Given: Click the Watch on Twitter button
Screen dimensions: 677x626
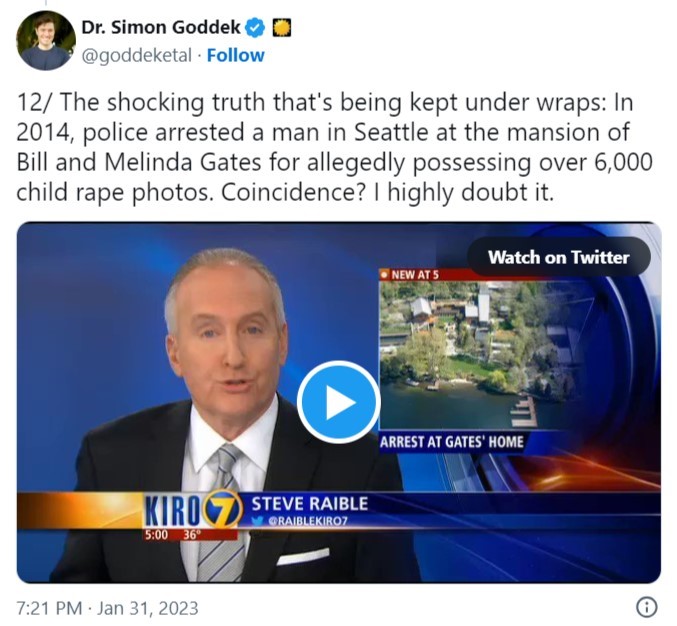Looking at the screenshot, I should [x=559, y=257].
